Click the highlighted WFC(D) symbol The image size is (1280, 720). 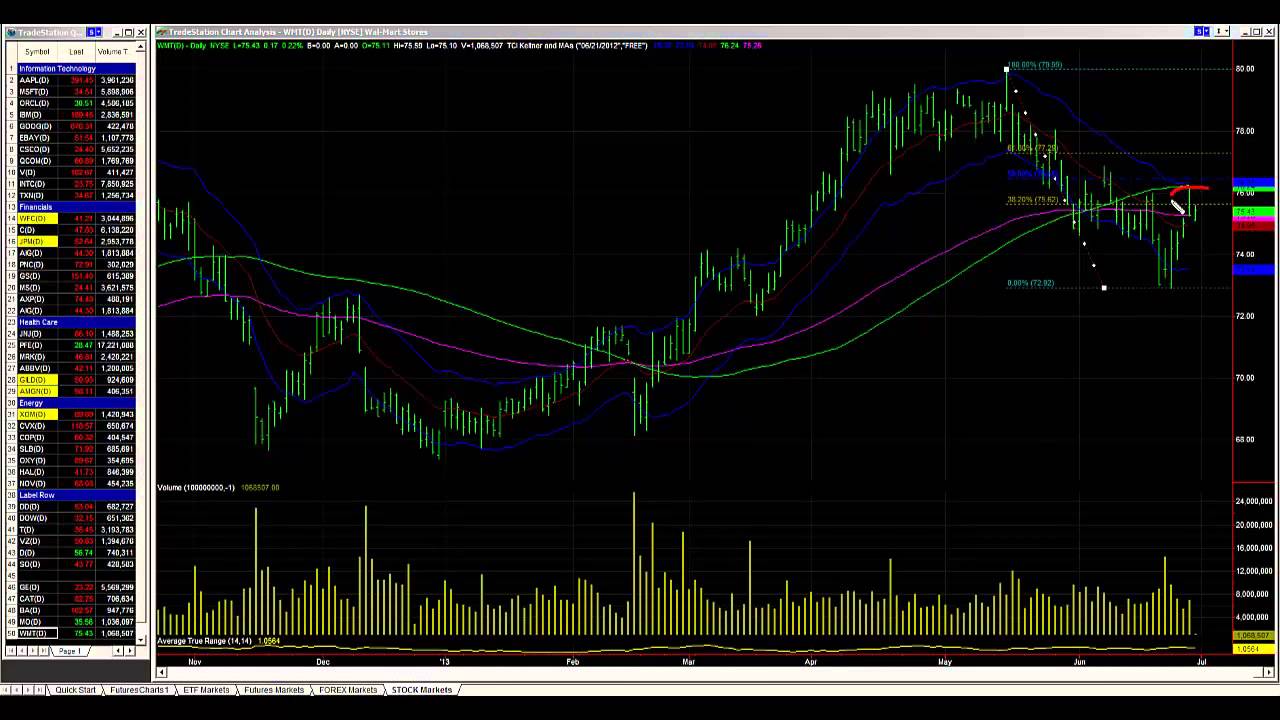pos(37,218)
